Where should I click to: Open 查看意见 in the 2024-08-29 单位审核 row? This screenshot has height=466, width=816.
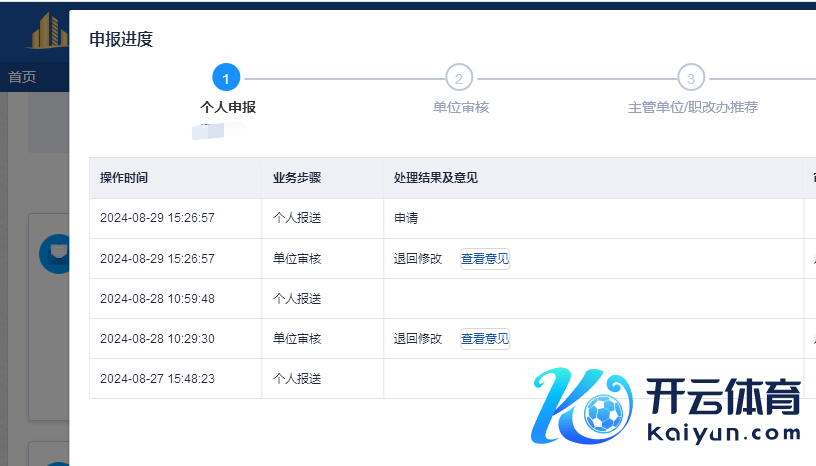485,259
